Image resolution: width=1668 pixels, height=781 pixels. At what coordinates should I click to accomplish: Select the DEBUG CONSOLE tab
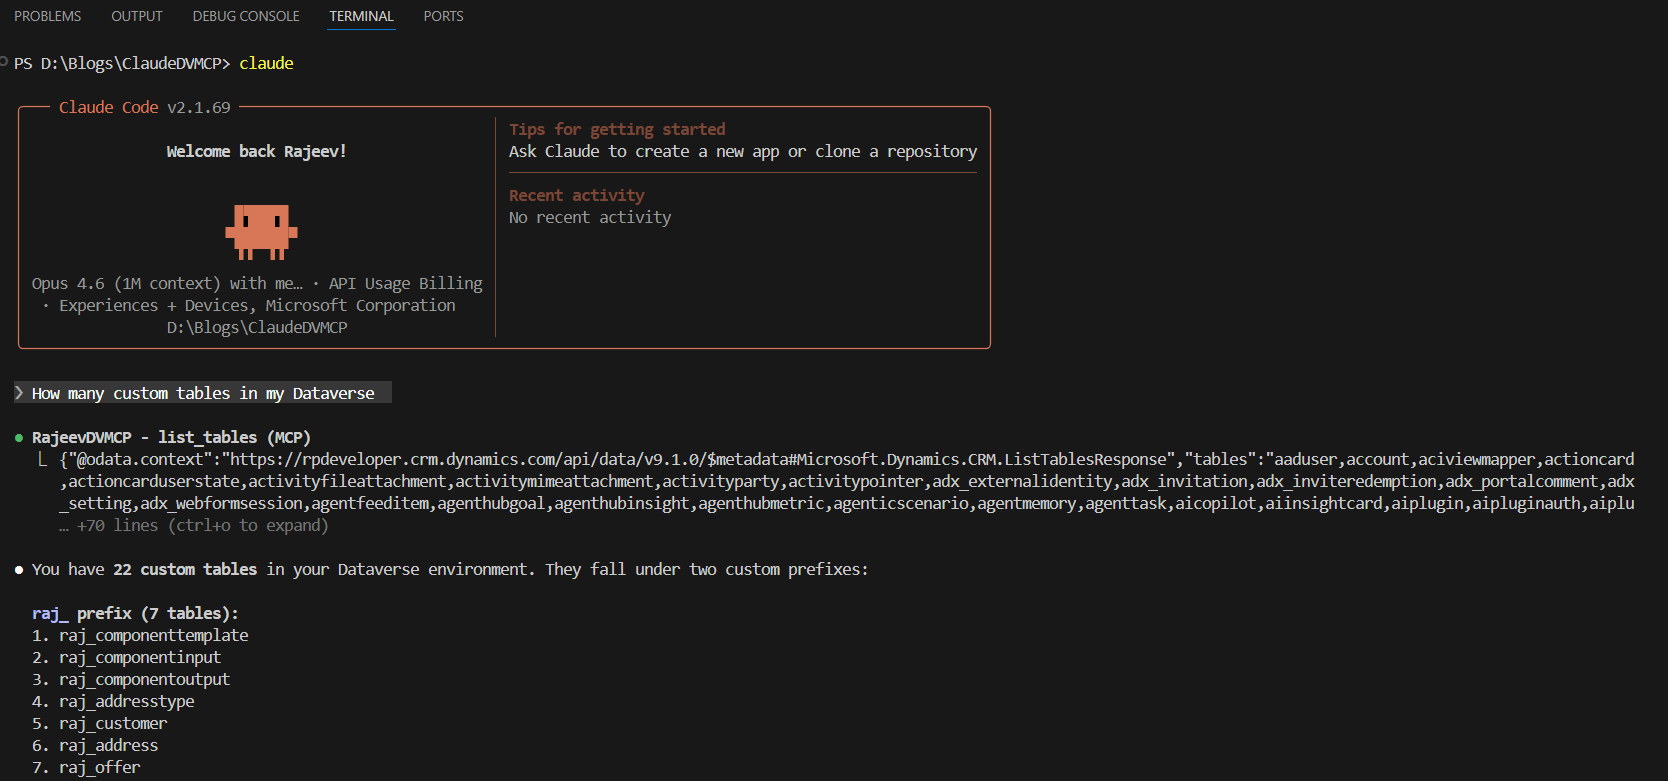(x=246, y=16)
